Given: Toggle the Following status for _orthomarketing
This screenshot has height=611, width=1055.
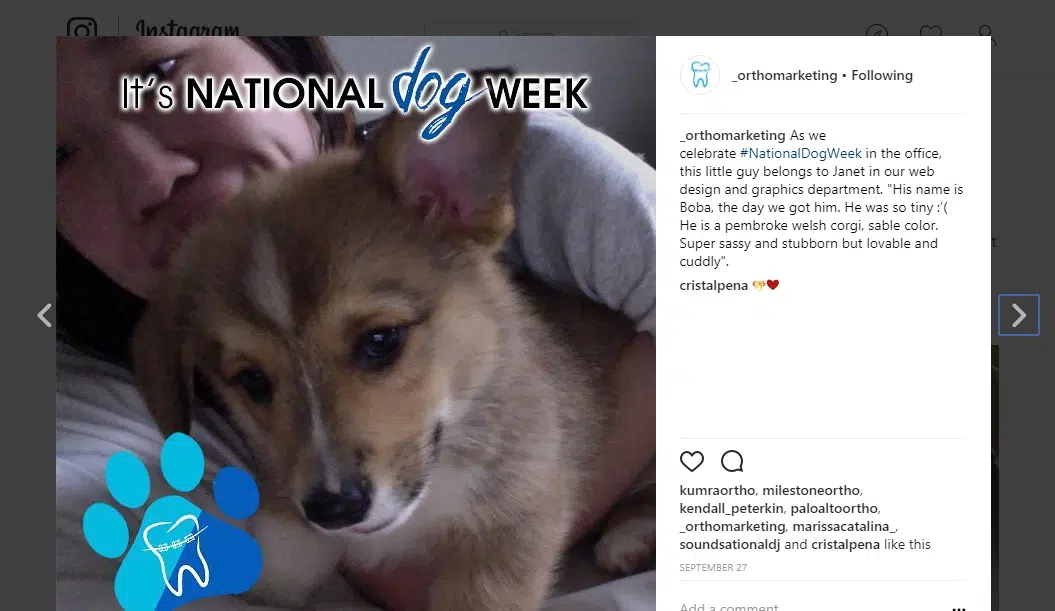Looking at the screenshot, I should [881, 75].
